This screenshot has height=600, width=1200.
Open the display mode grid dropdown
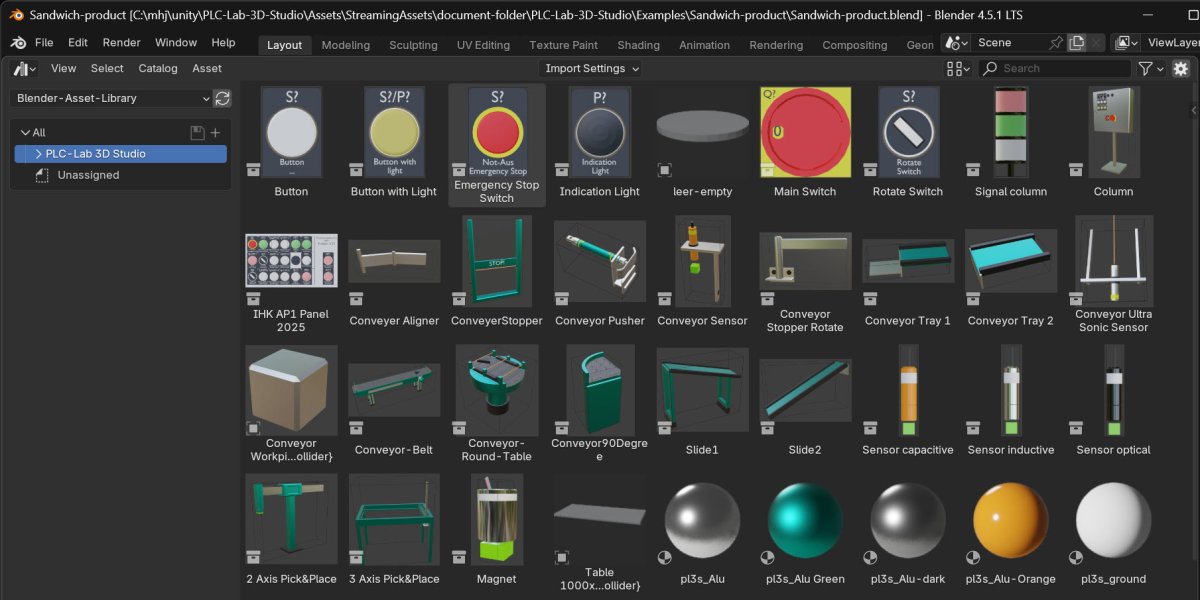click(958, 68)
